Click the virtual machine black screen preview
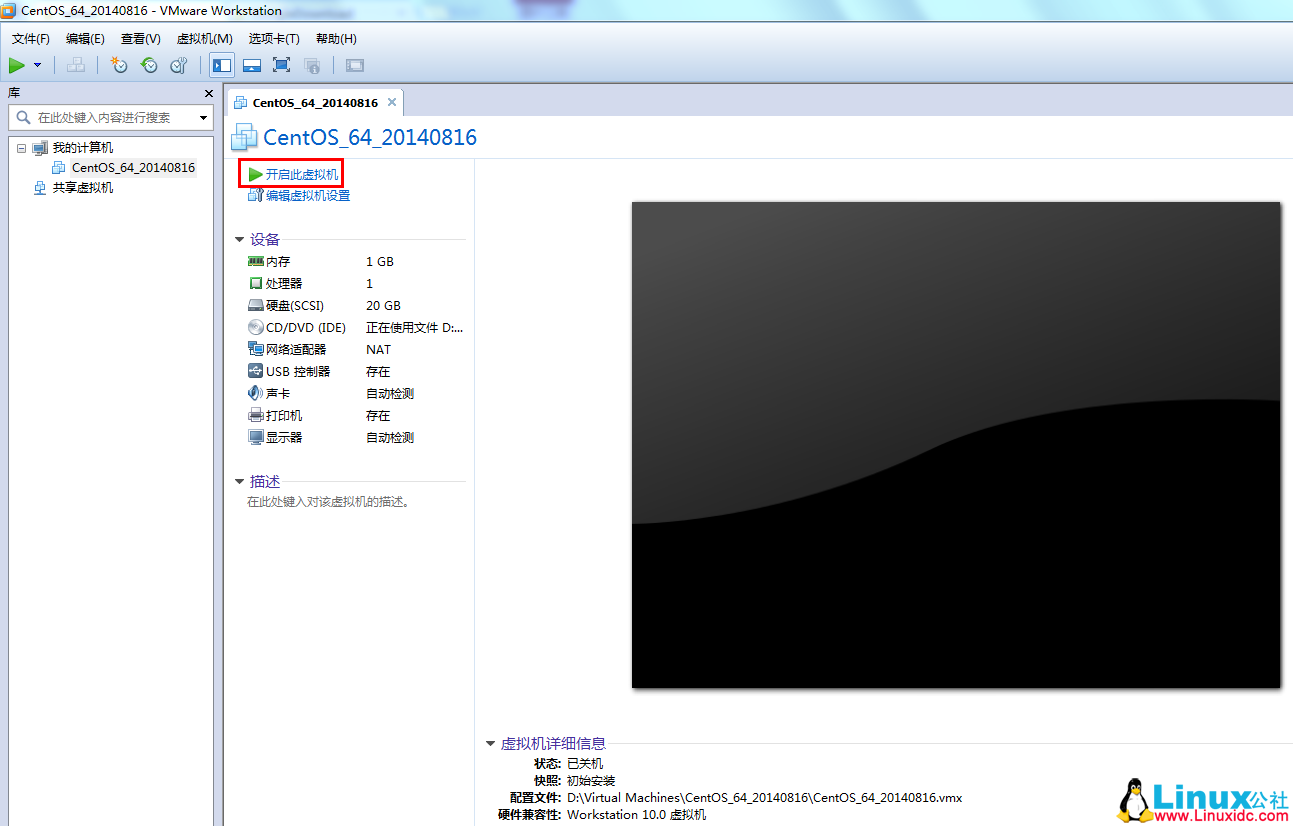This screenshot has height=826, width=1293. pyautogui.click(x=956, y=445)
